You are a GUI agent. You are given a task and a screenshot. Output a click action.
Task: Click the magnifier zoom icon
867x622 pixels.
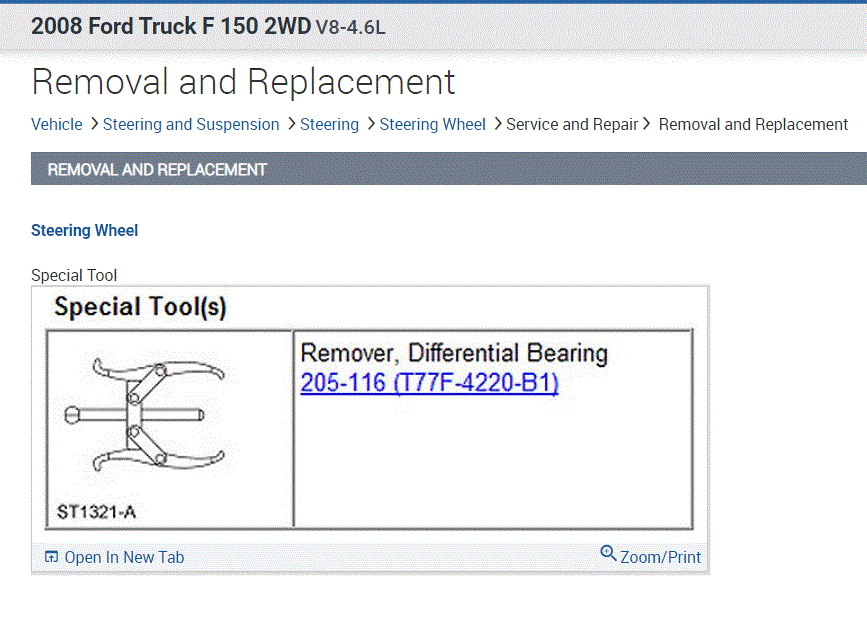tap(608, 553)
